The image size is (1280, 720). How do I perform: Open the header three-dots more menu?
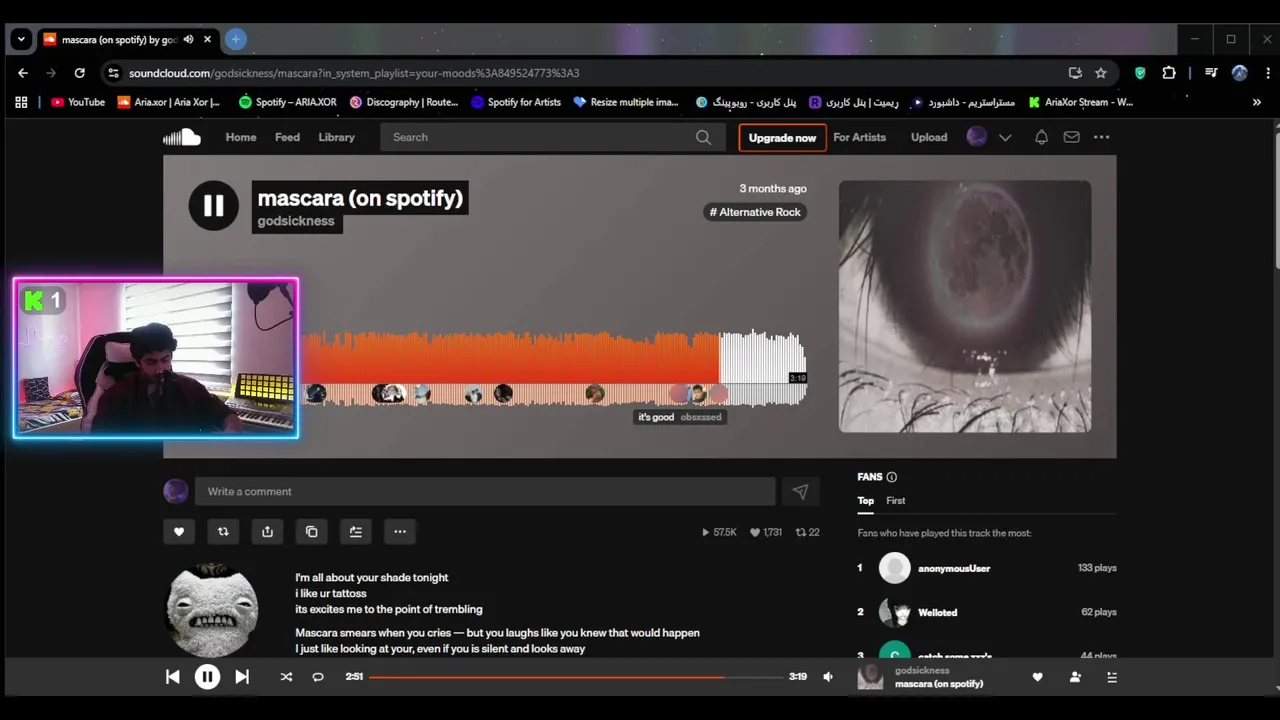pyautogui.click(x=1101, y=137)
